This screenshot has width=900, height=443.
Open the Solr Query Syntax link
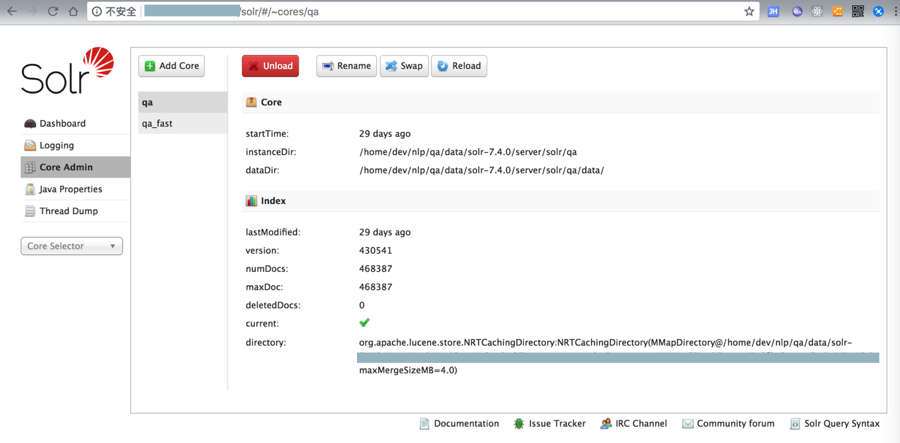(835, 423)
